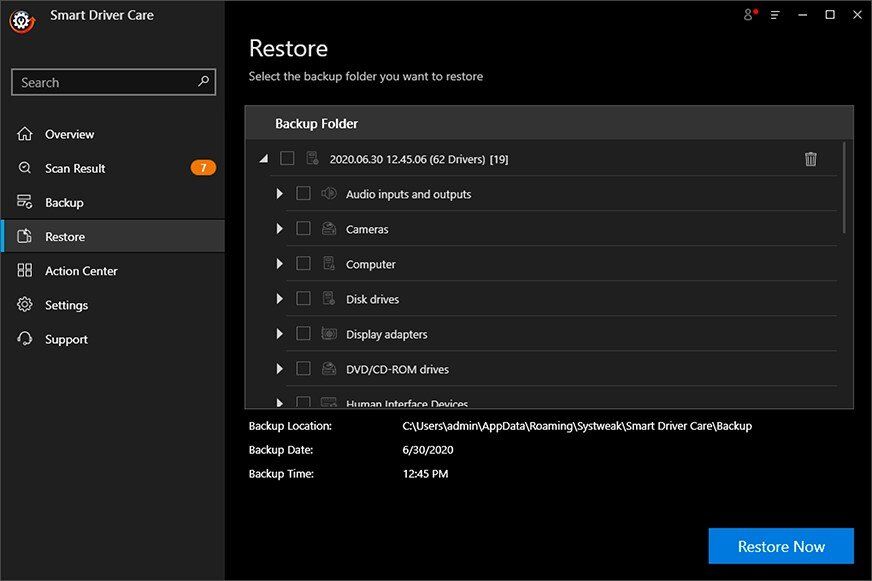Image resolution: width=872 pixels, height=581 pixels.
Task: Click the Restore Now button
Action: (x=781, y=546)
